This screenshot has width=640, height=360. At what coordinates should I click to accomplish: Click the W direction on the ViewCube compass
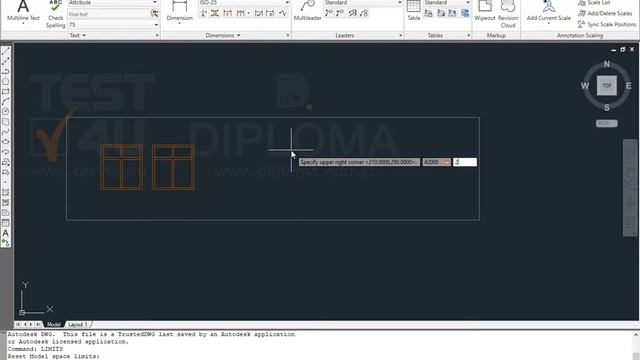point(585,86)
